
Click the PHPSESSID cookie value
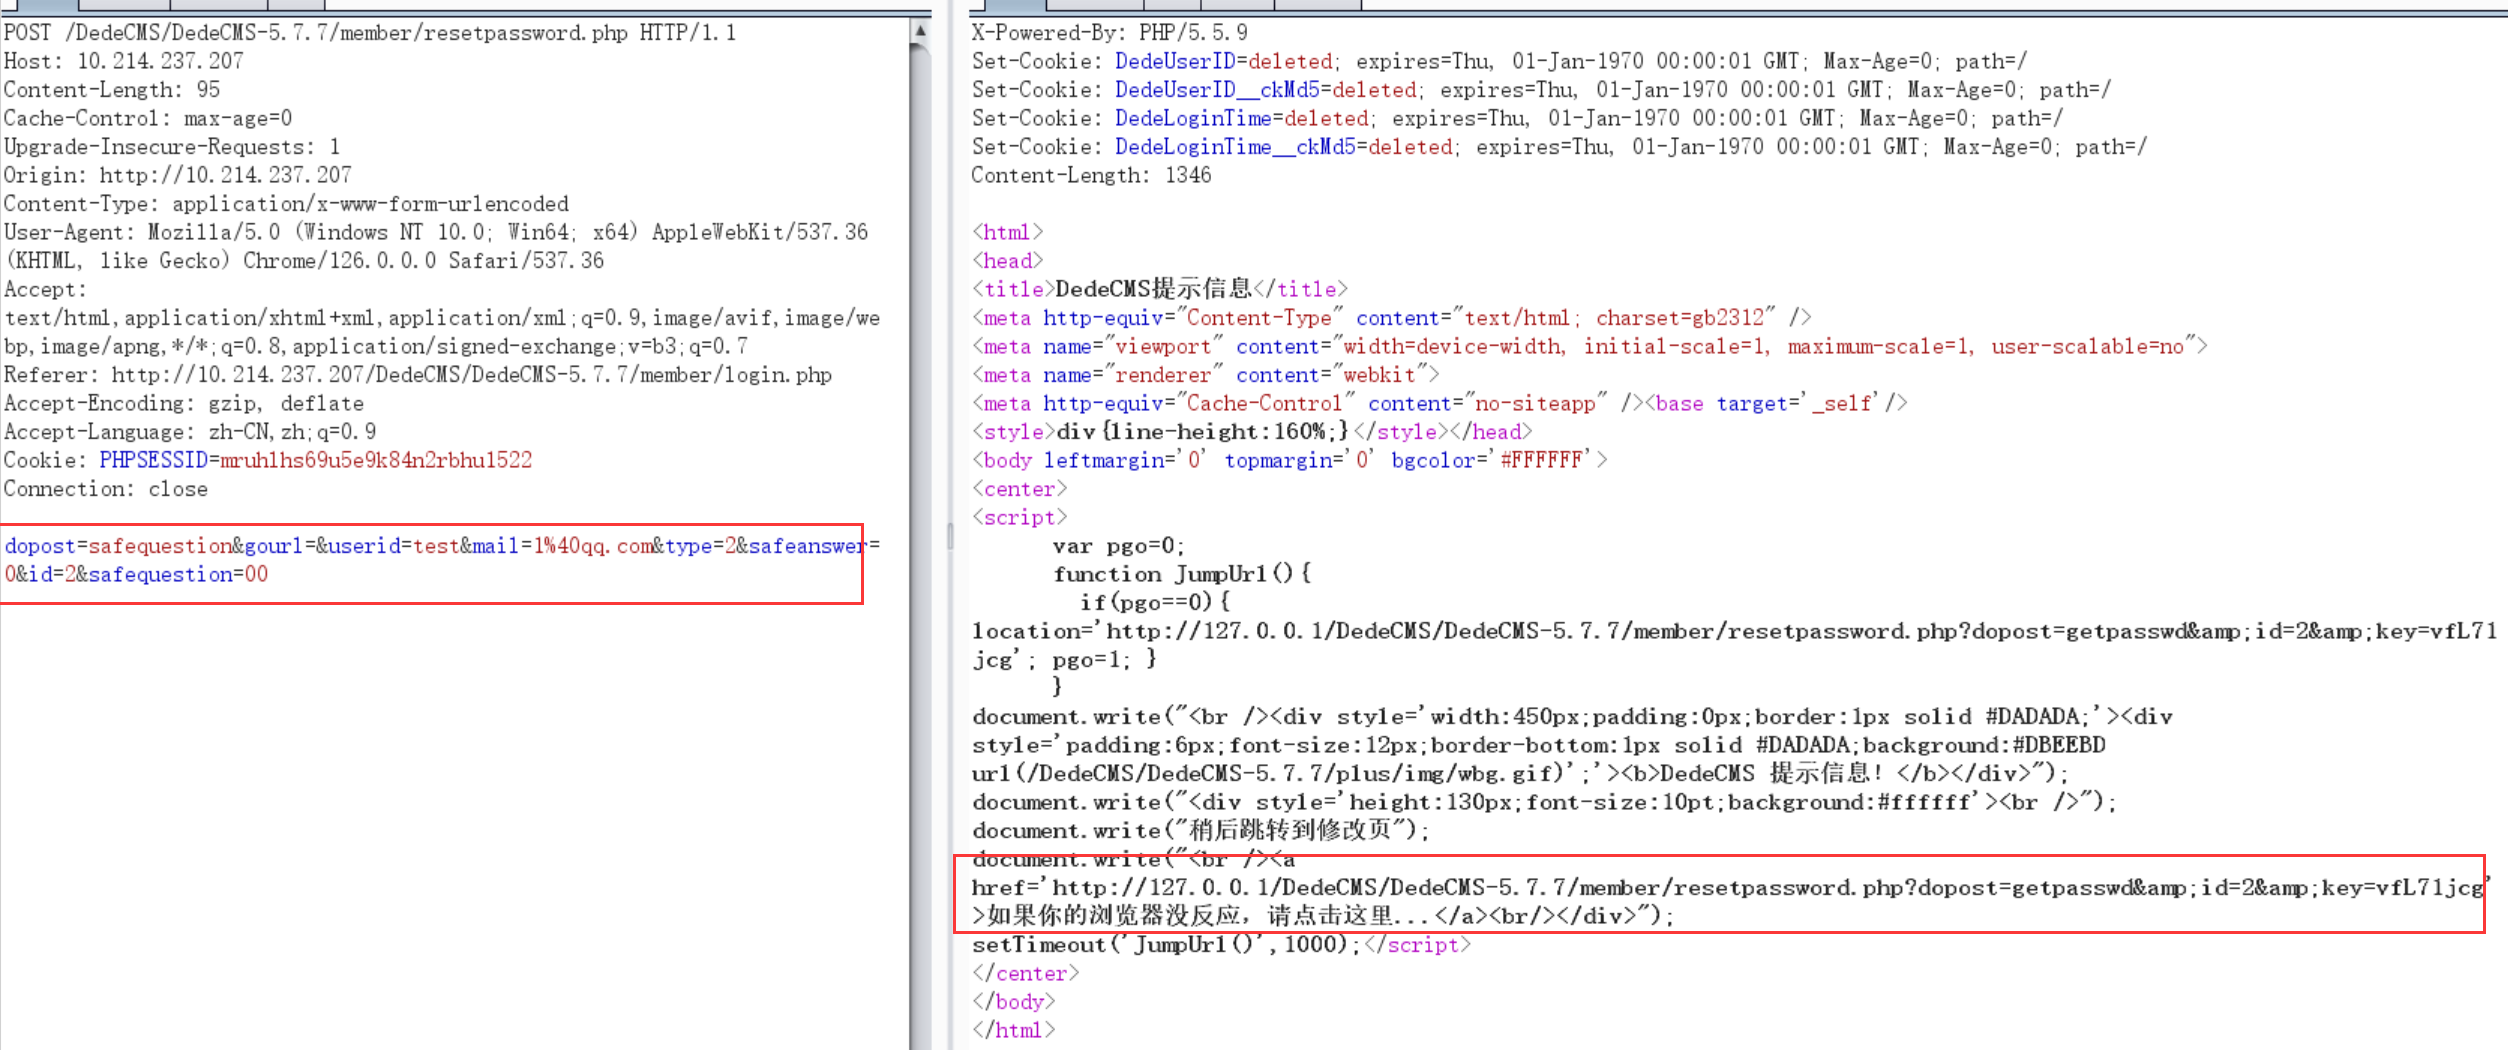coord(376,460)
